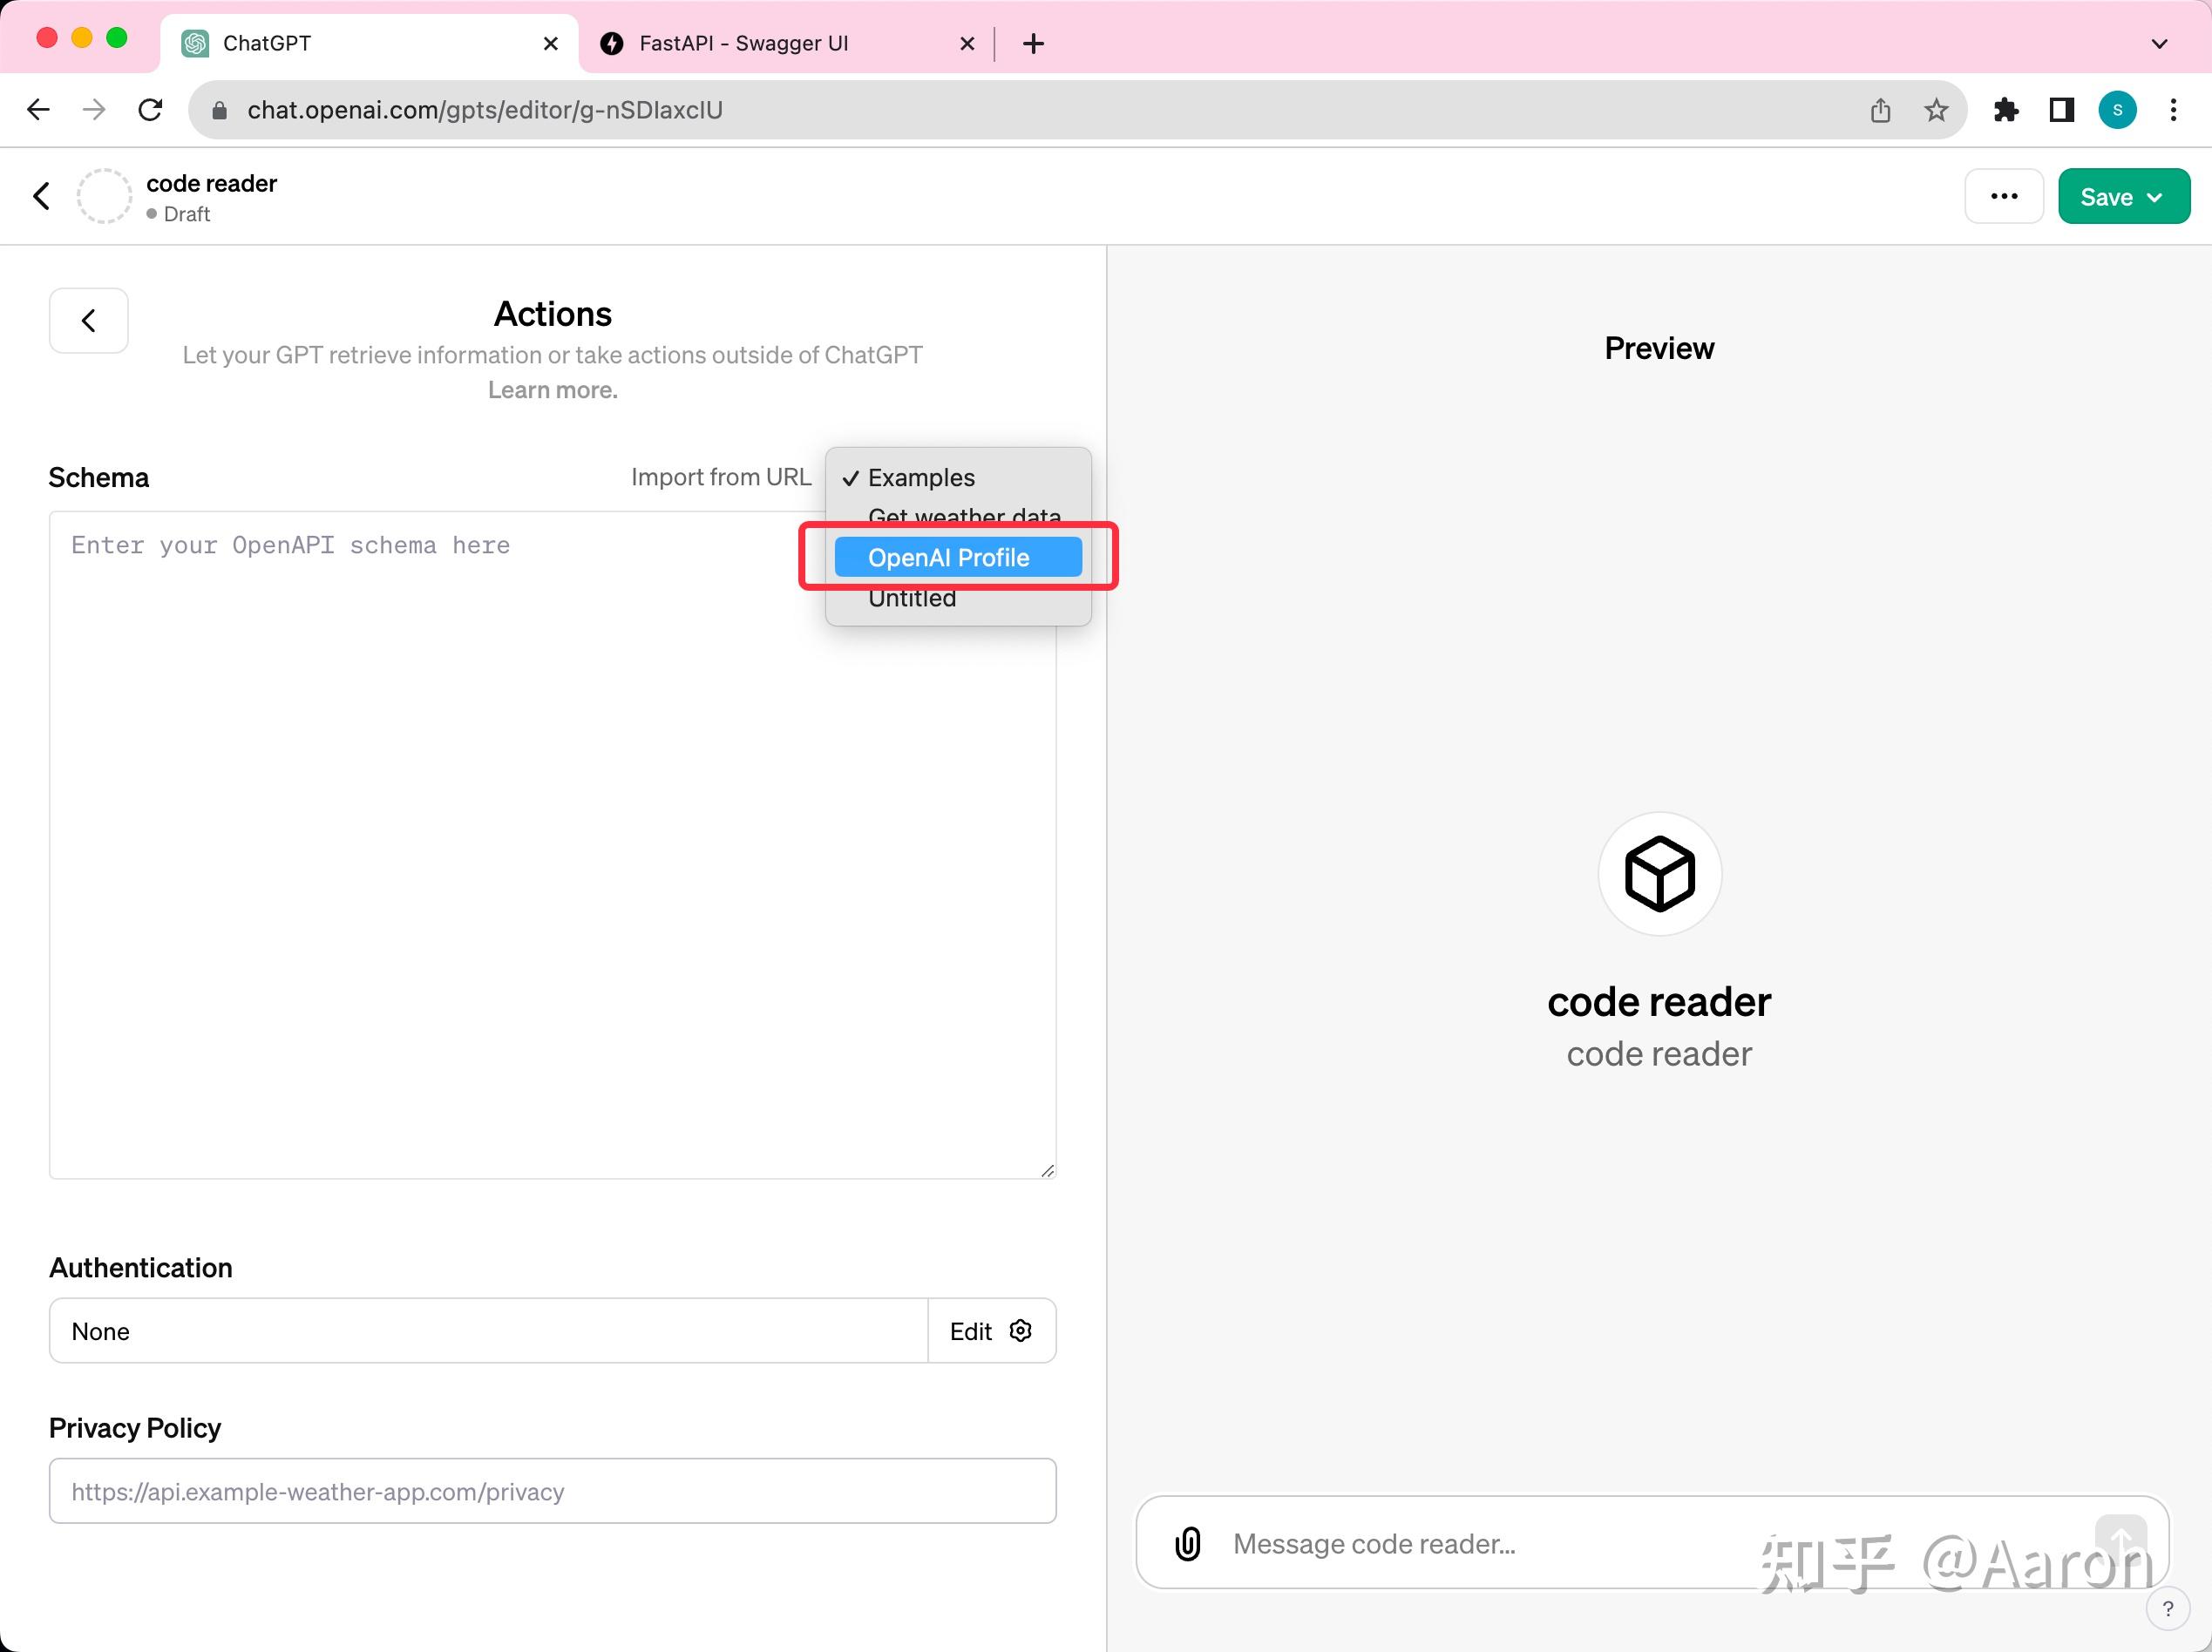Click the paperclip attachment icon in the message bar

click(x=1189, y=1543)
